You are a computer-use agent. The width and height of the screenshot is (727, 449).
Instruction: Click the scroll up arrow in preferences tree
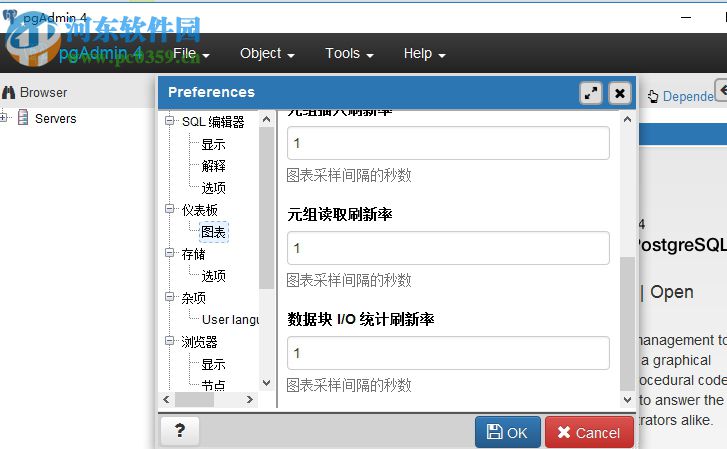pos(266,119)
